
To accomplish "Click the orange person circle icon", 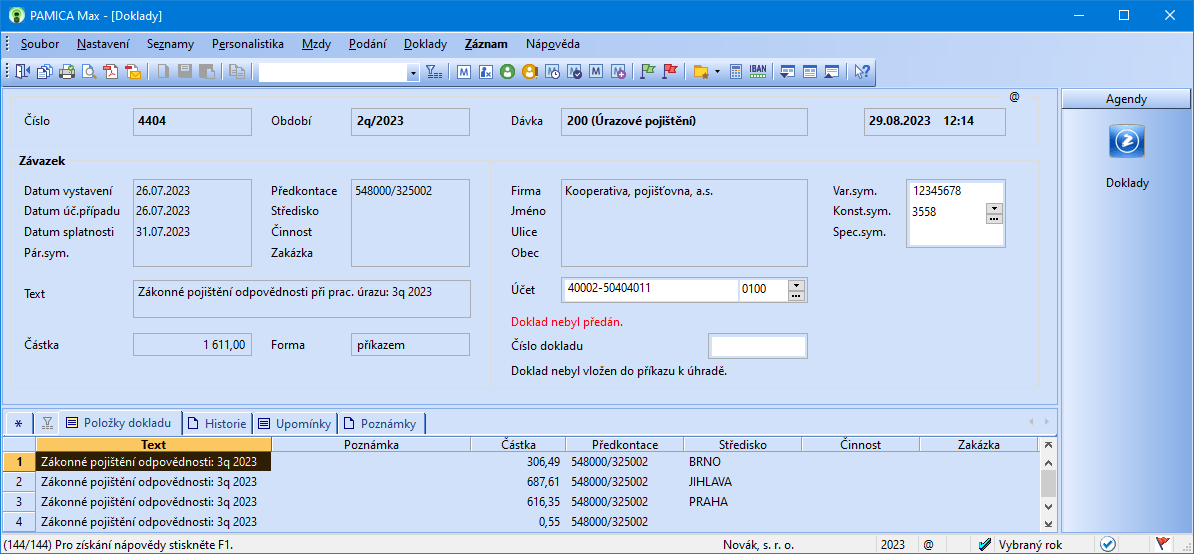I will (530, 72).
